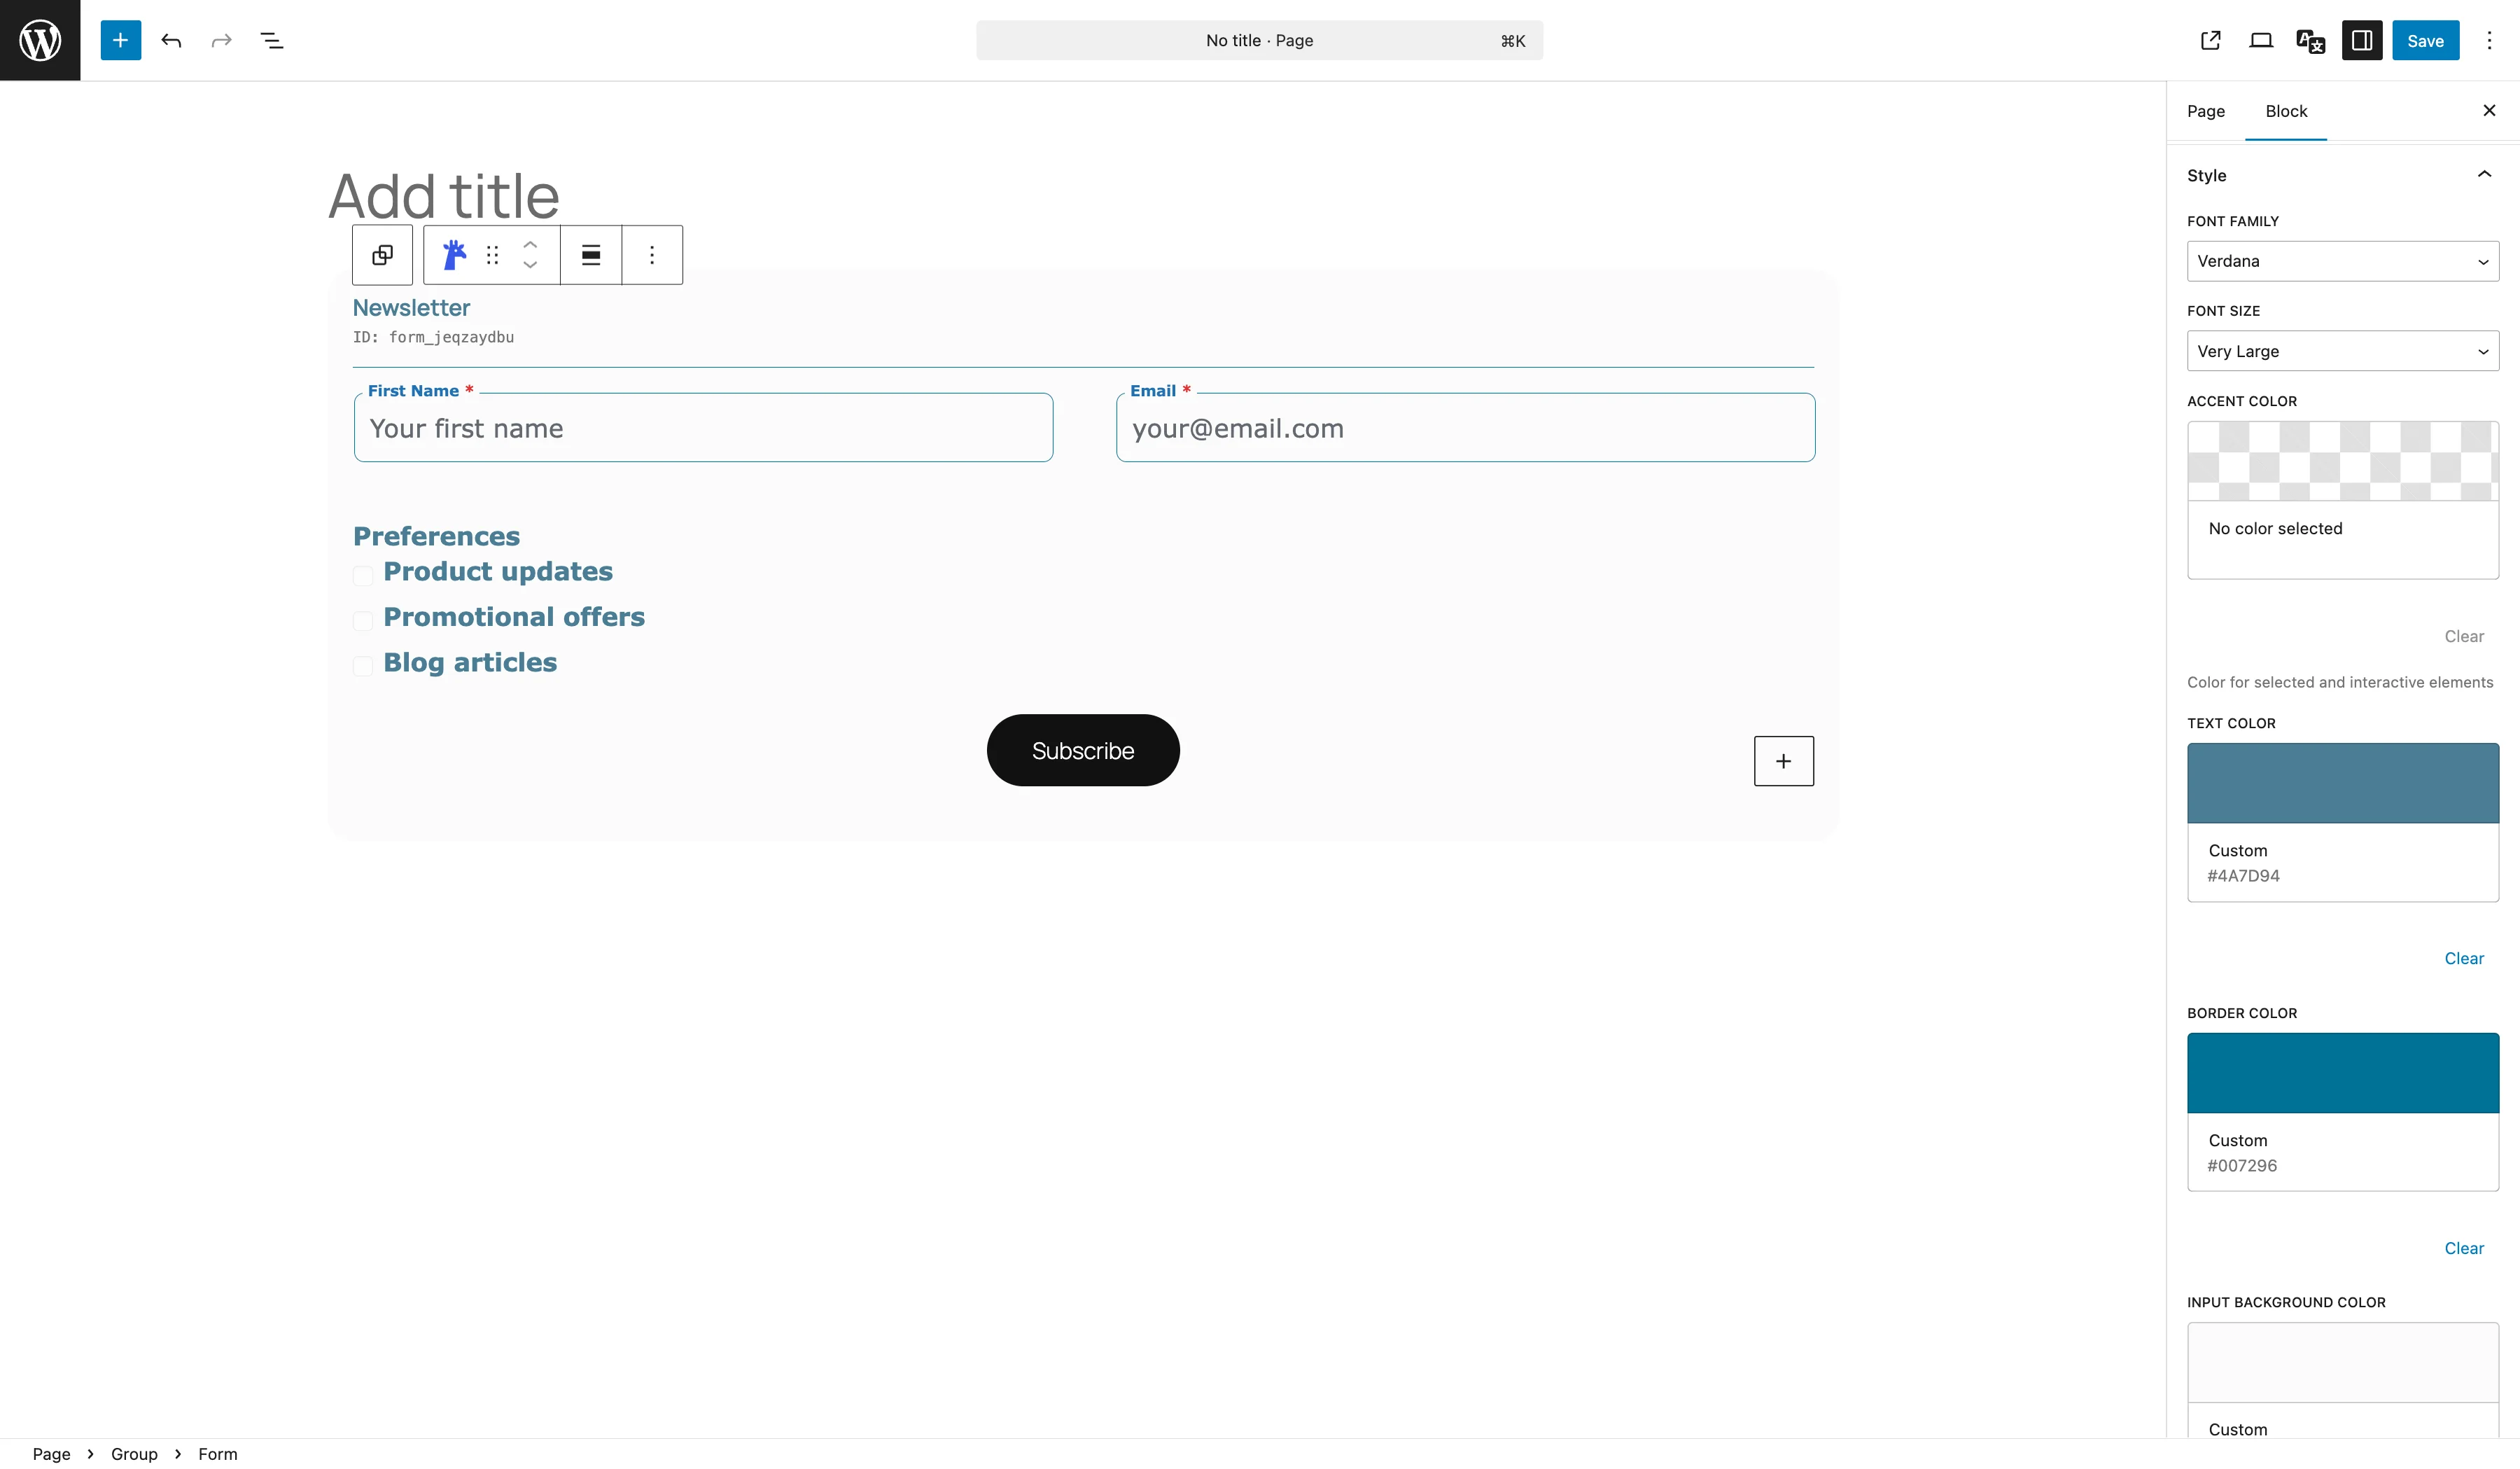
Task: Duplicate the Form block from its toolbar
Action: click(382, 255)
